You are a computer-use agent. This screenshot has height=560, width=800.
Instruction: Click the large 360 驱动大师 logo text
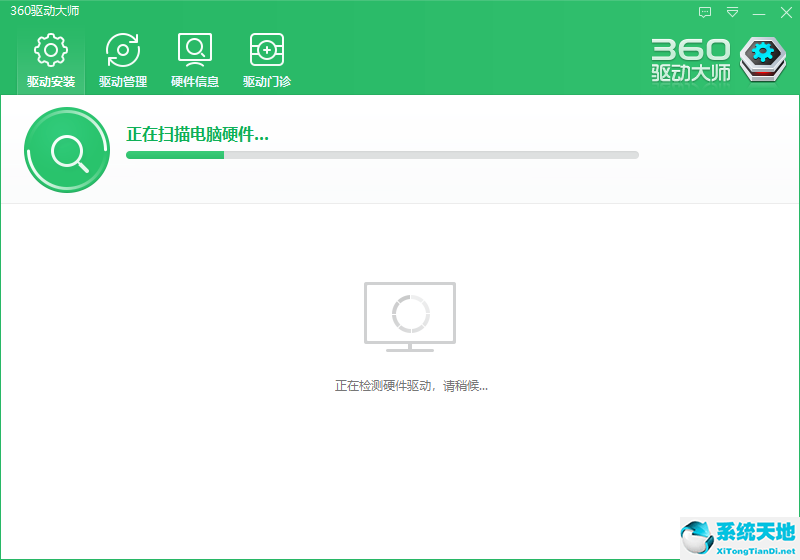point(692,60)
